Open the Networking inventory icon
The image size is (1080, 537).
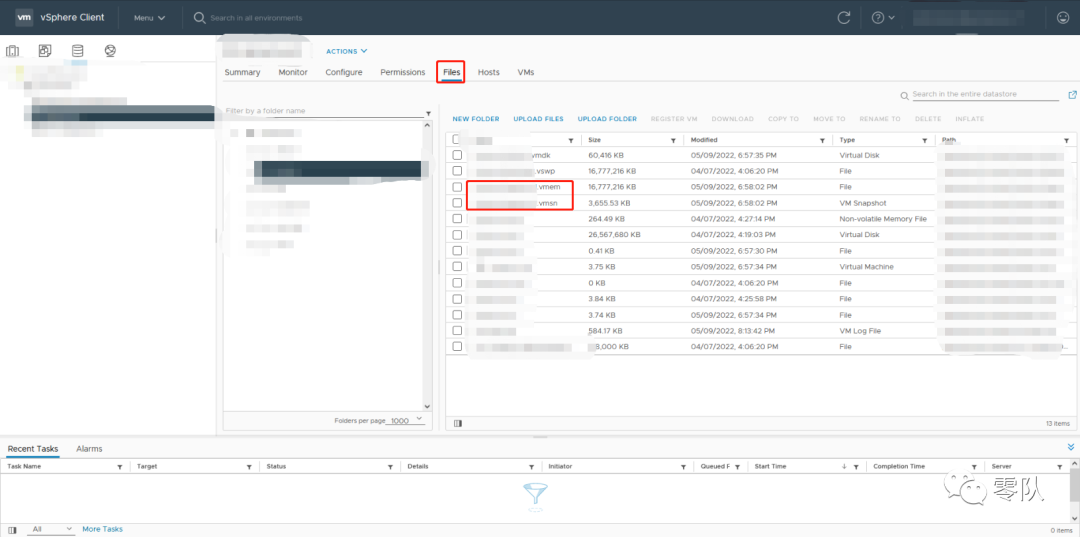[x=110, y=51]
